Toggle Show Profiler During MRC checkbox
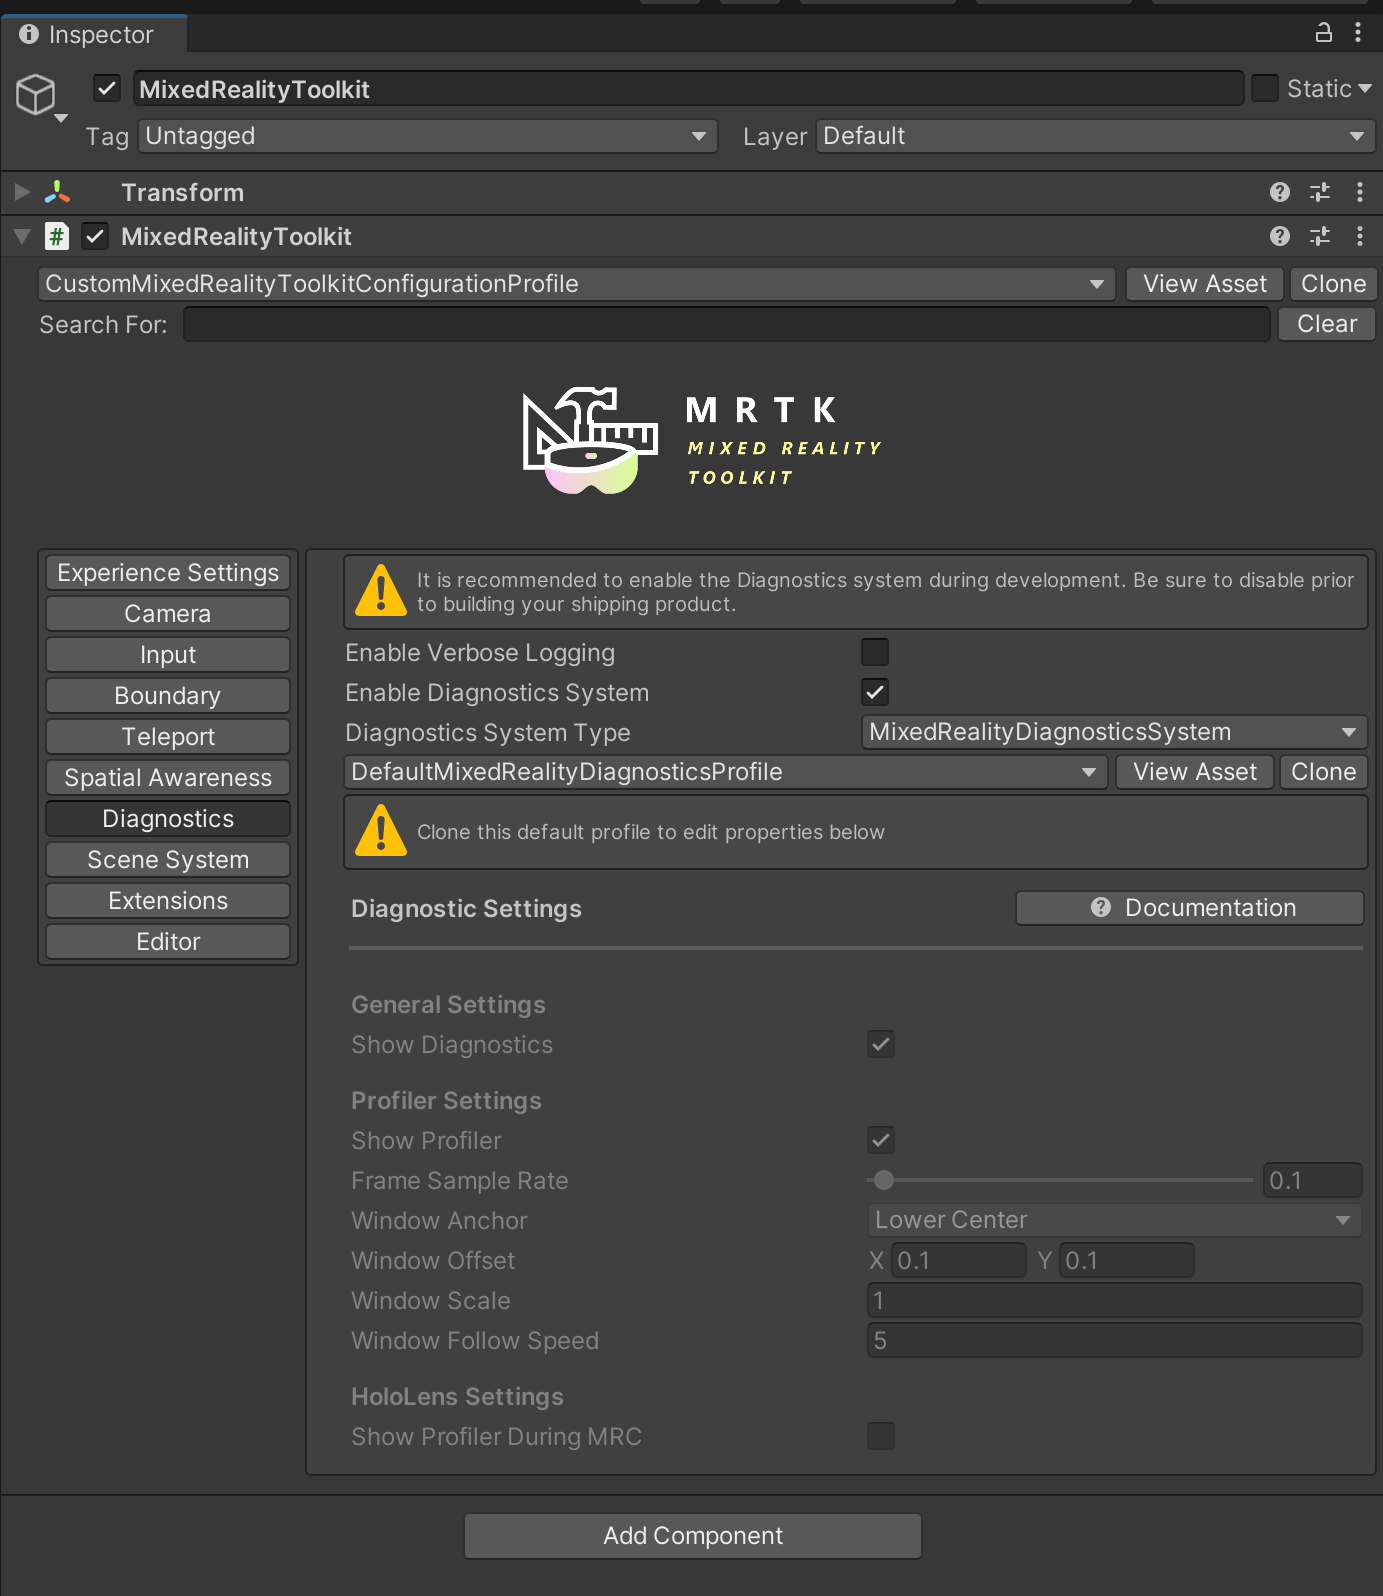The width and height of the screenshot is (1383, 1596). pos(881,1436)
